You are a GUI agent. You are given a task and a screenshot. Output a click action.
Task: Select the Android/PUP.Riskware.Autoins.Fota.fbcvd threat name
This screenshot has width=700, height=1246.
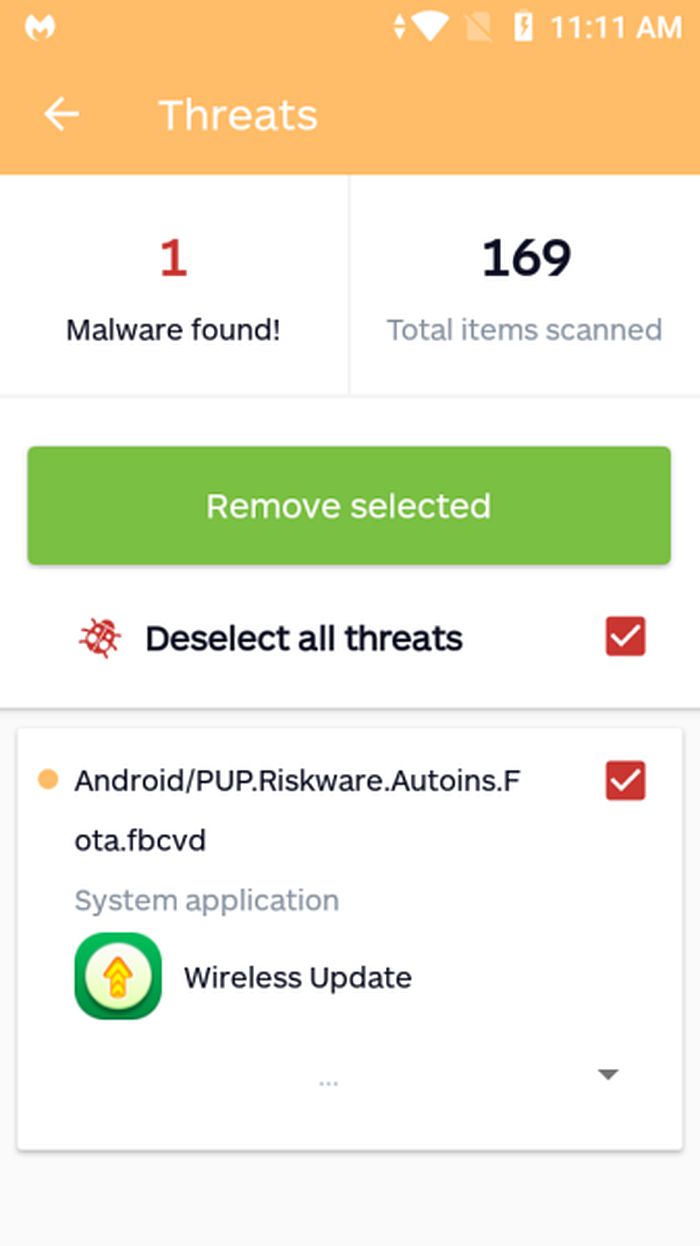(297, 810)
